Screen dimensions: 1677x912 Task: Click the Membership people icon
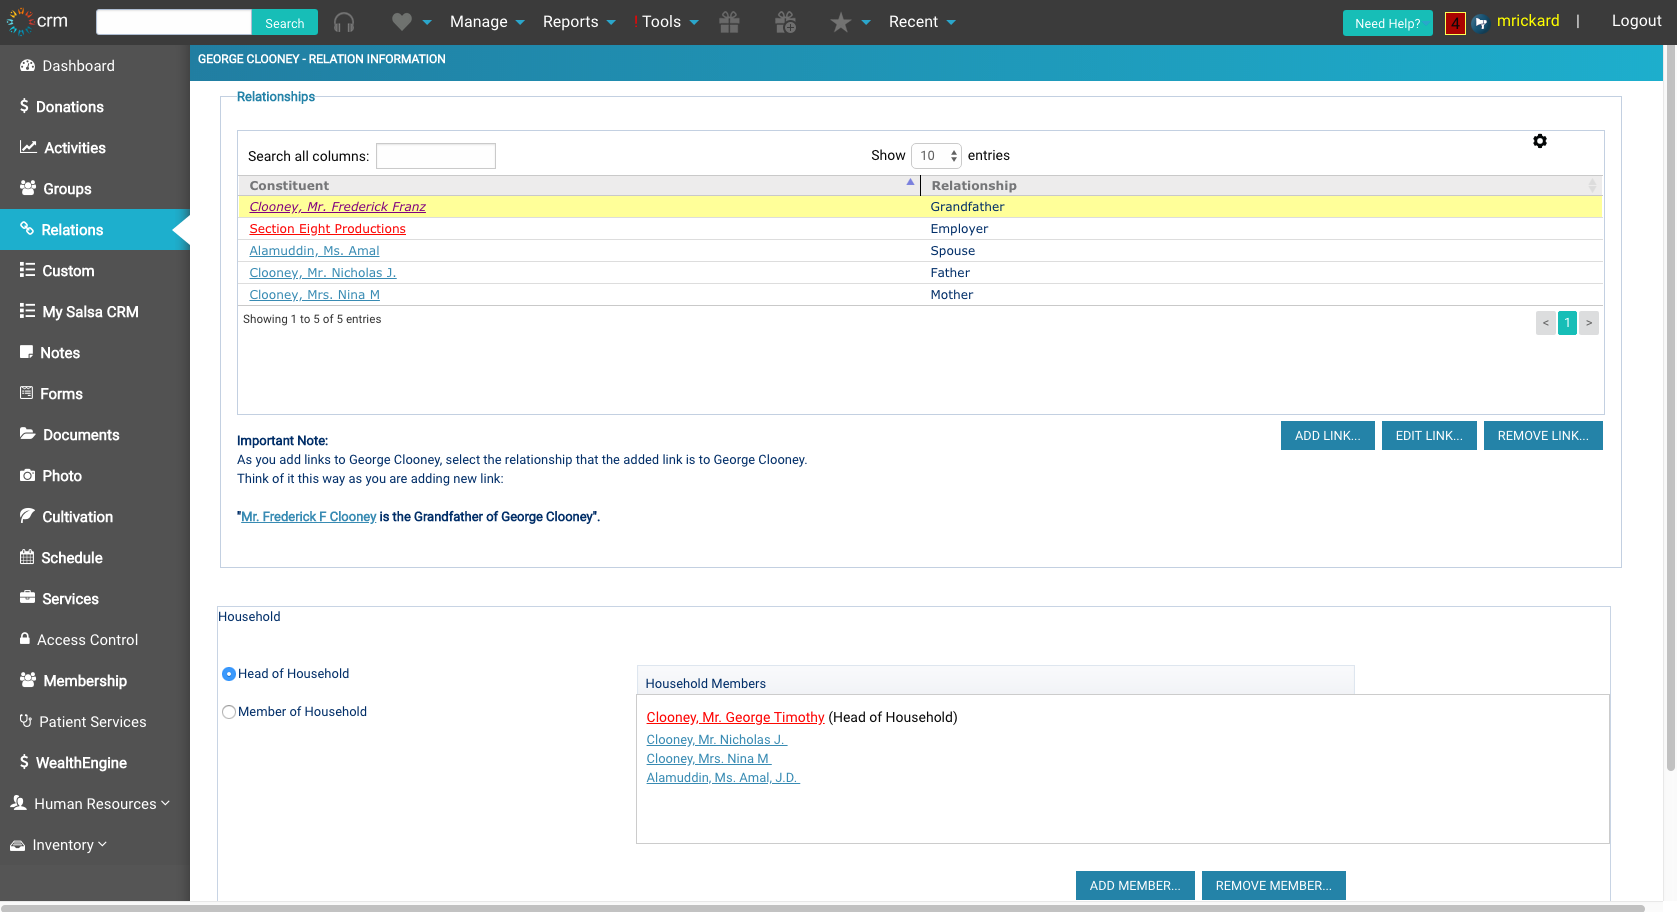click(x=28, y=680)
